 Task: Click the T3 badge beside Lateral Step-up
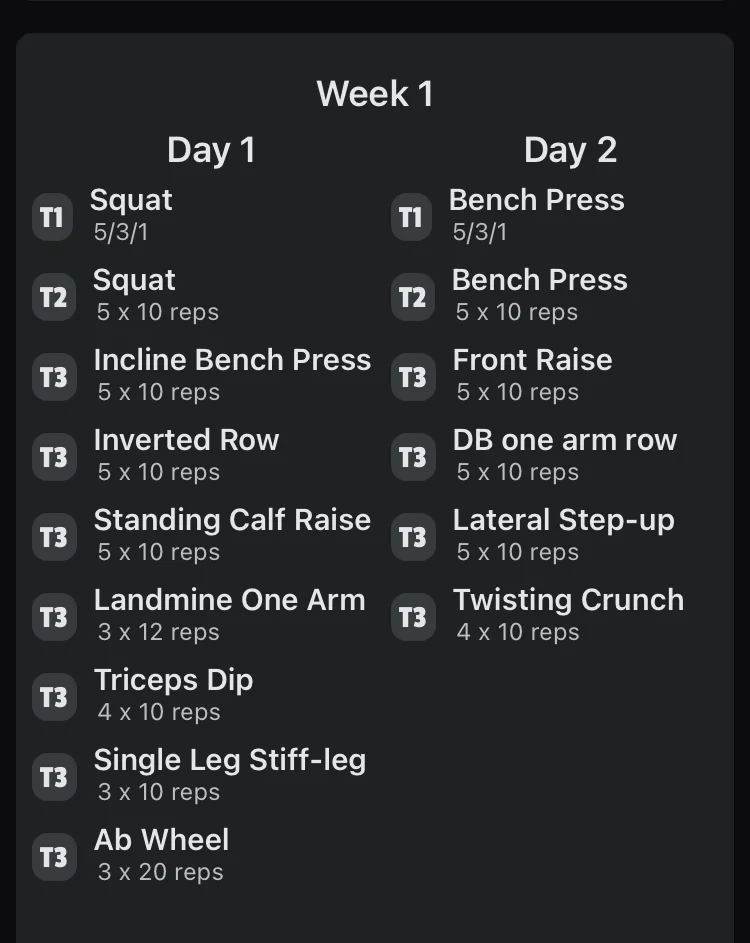pyautogui.click(x=412, y=537)
